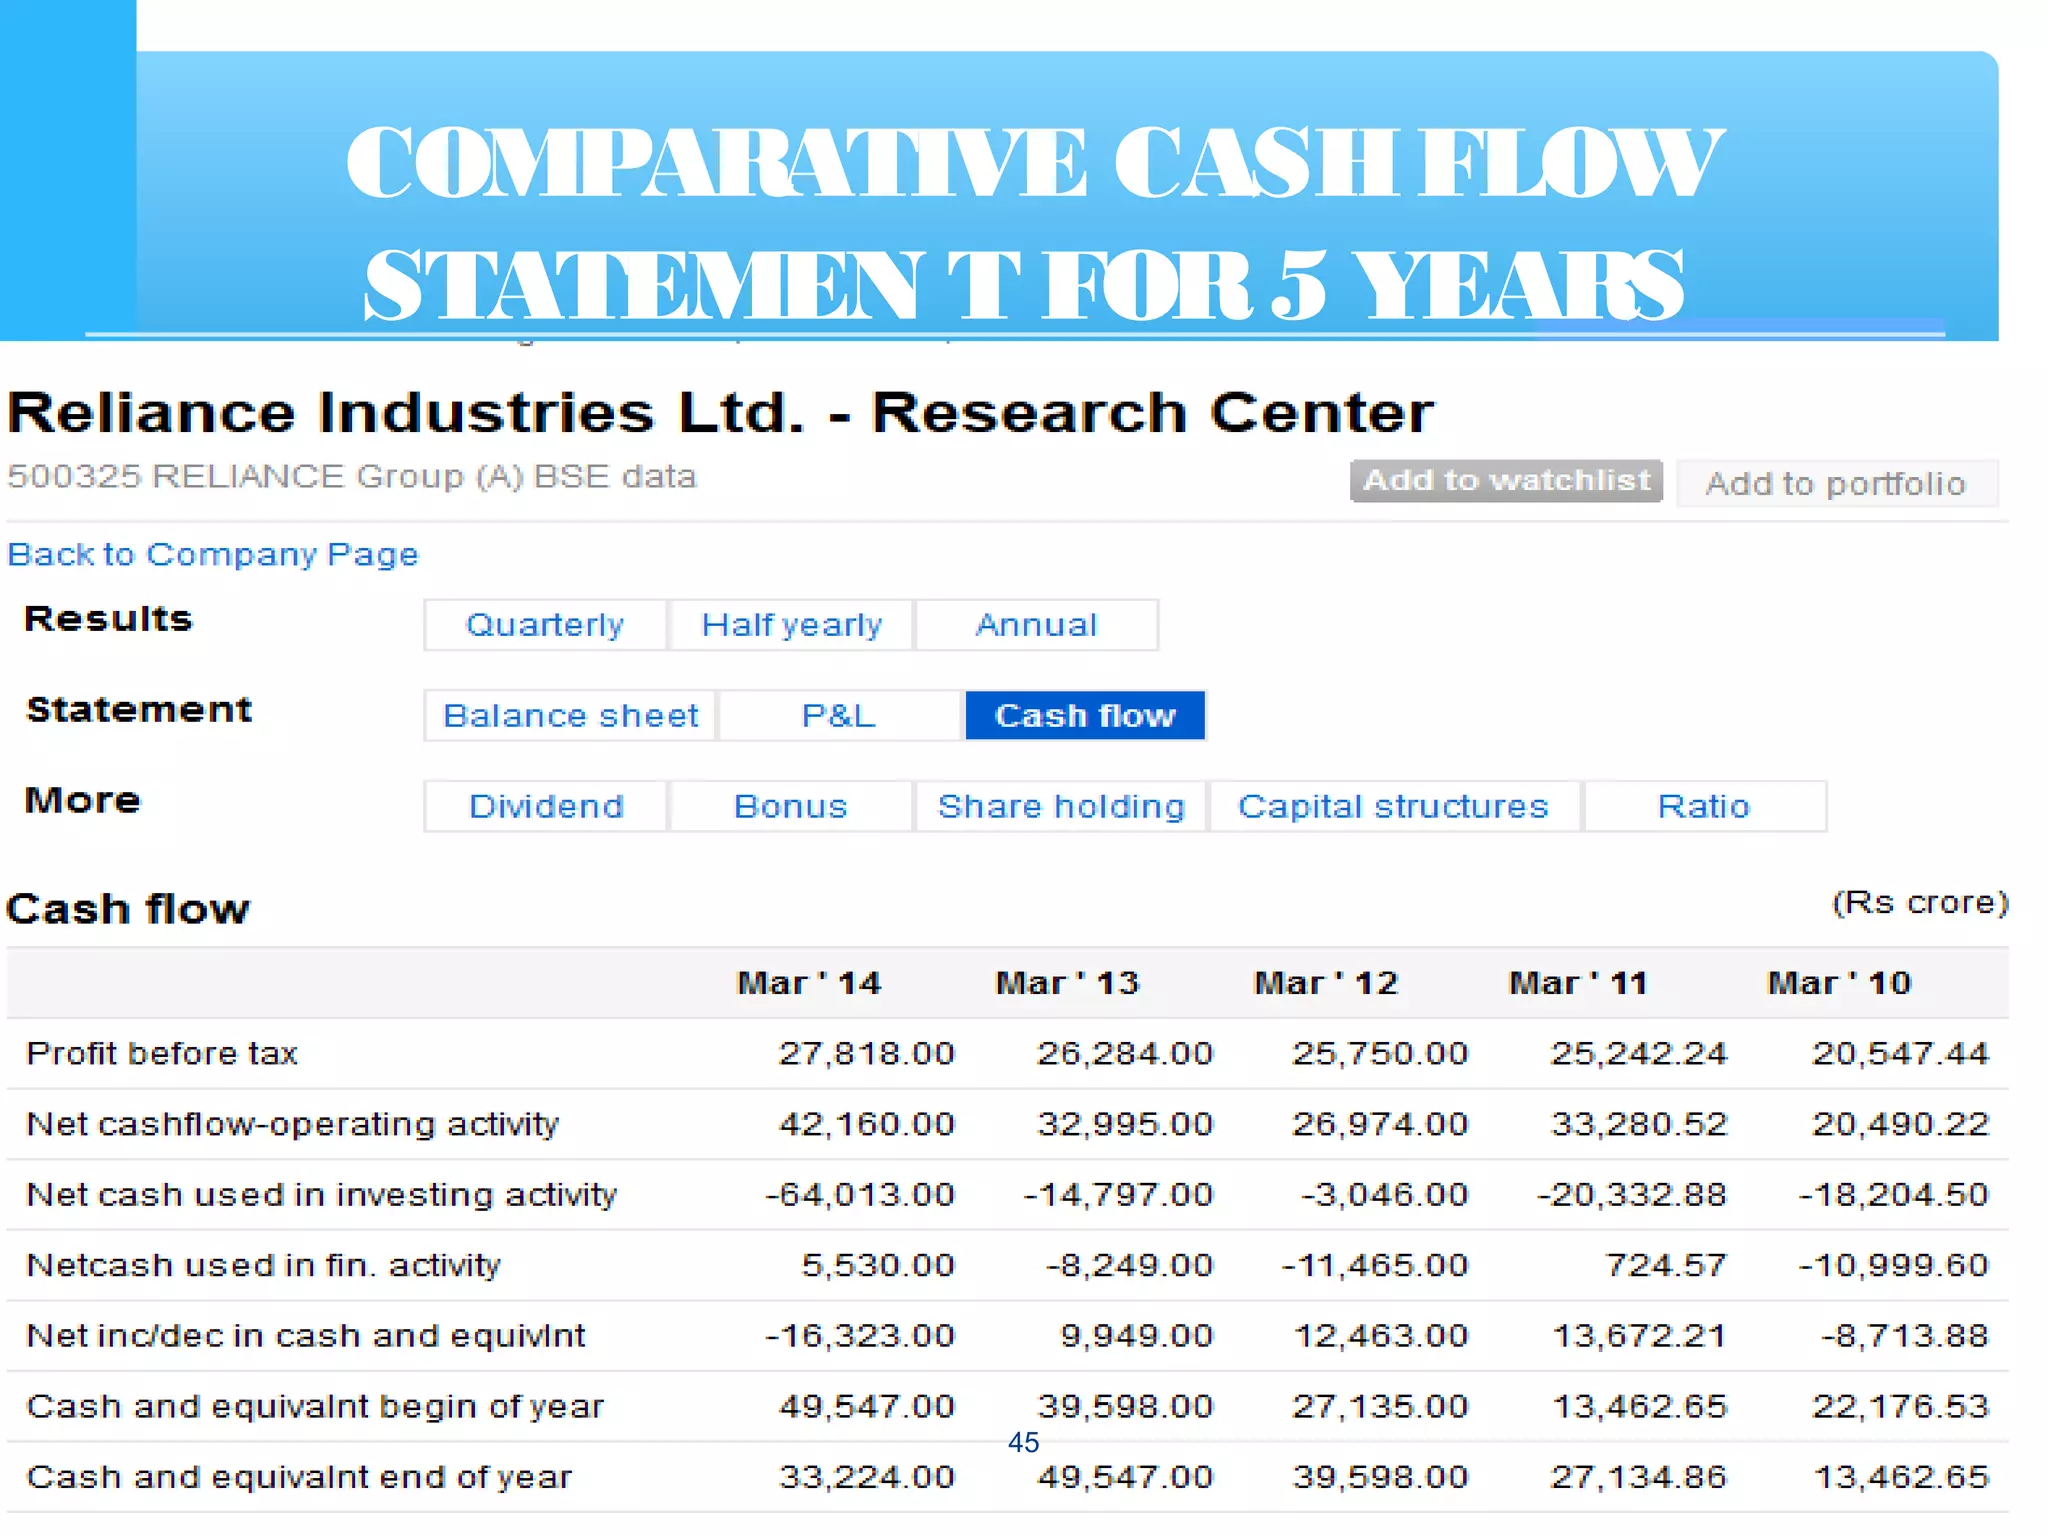2048x1536 pixels.
Task: Click the value -20,332.88
Action: coord(1632,1194)
